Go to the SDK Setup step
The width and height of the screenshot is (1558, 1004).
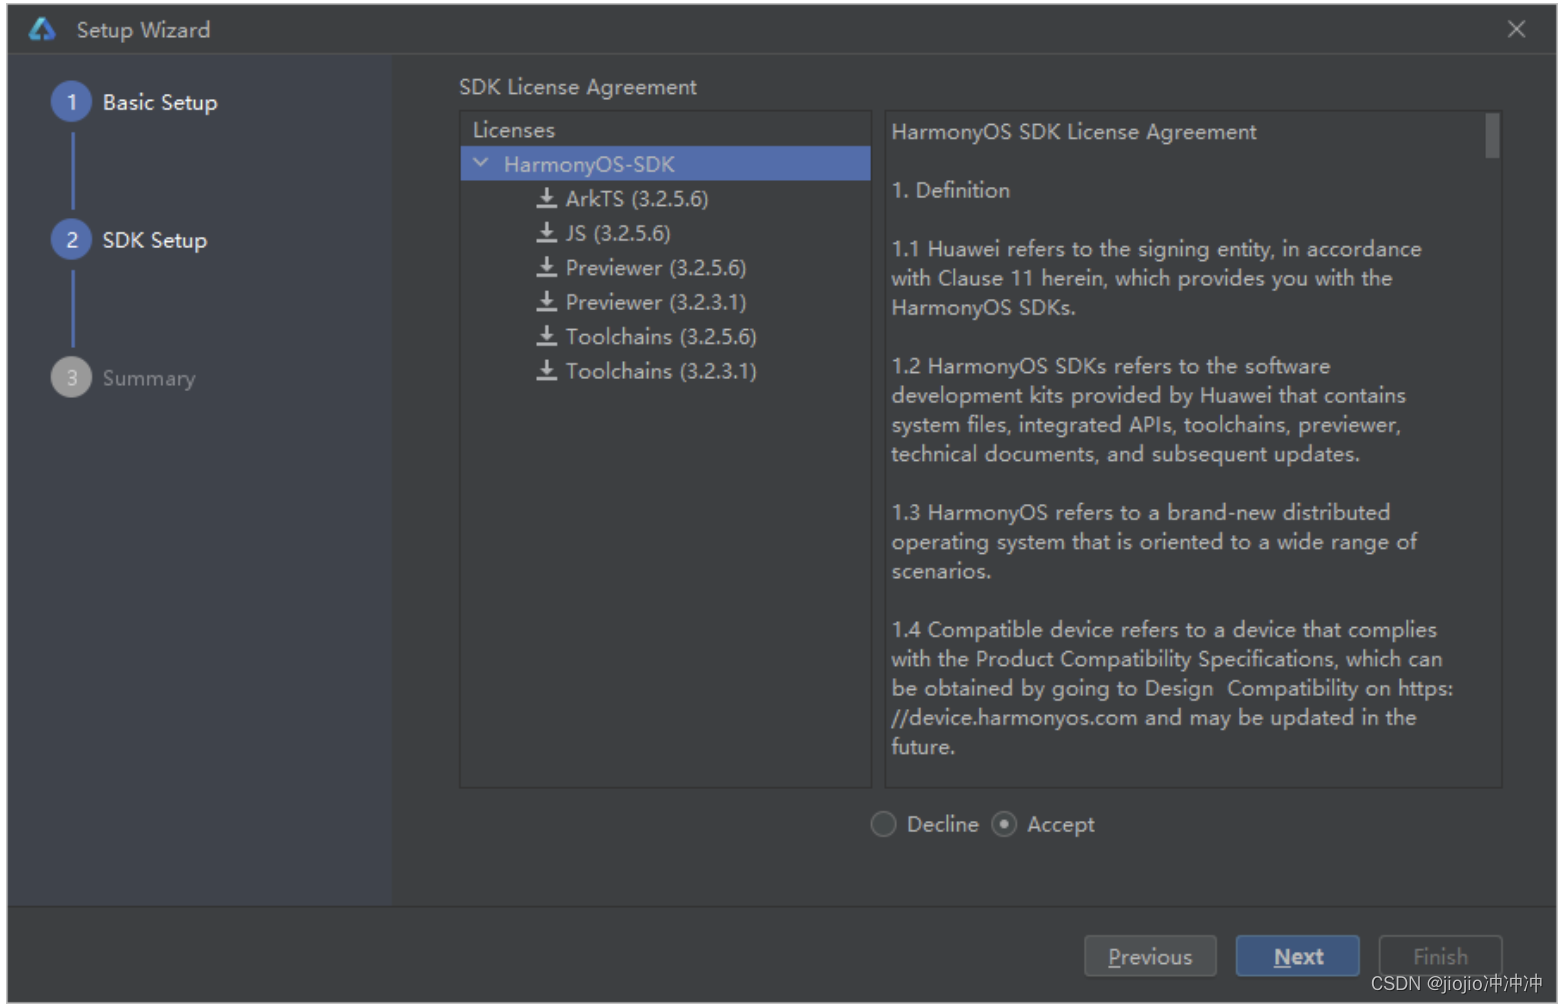coord(155,240)
